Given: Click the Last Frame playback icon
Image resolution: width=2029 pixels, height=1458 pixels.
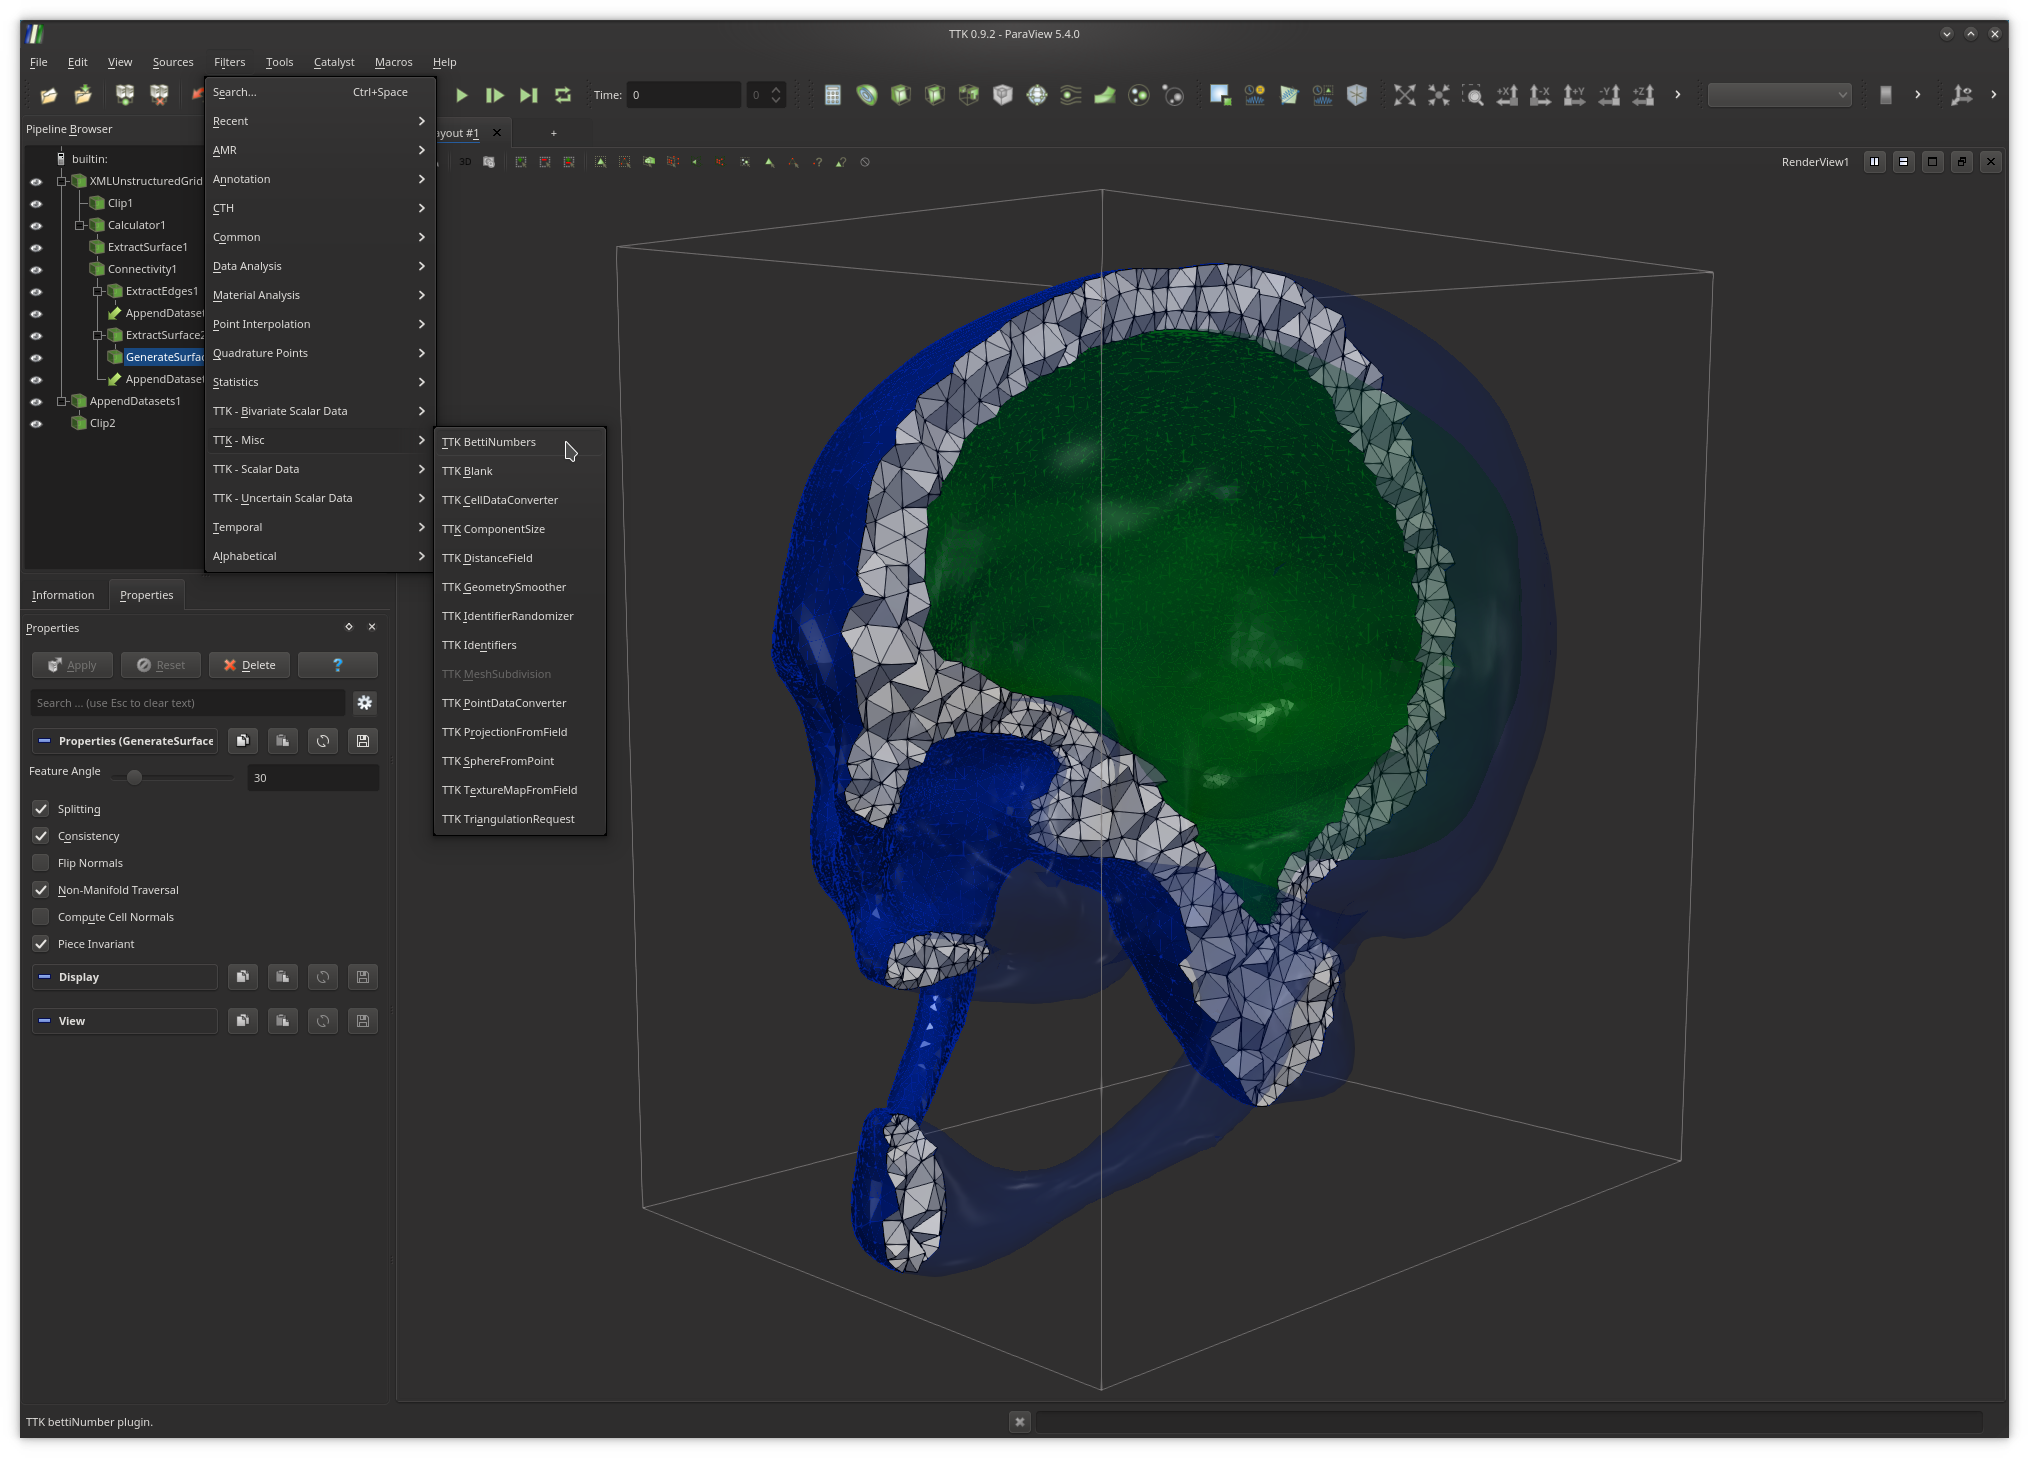Looking at the screenshot, I should pyautogui.click(x=528, y=95).
